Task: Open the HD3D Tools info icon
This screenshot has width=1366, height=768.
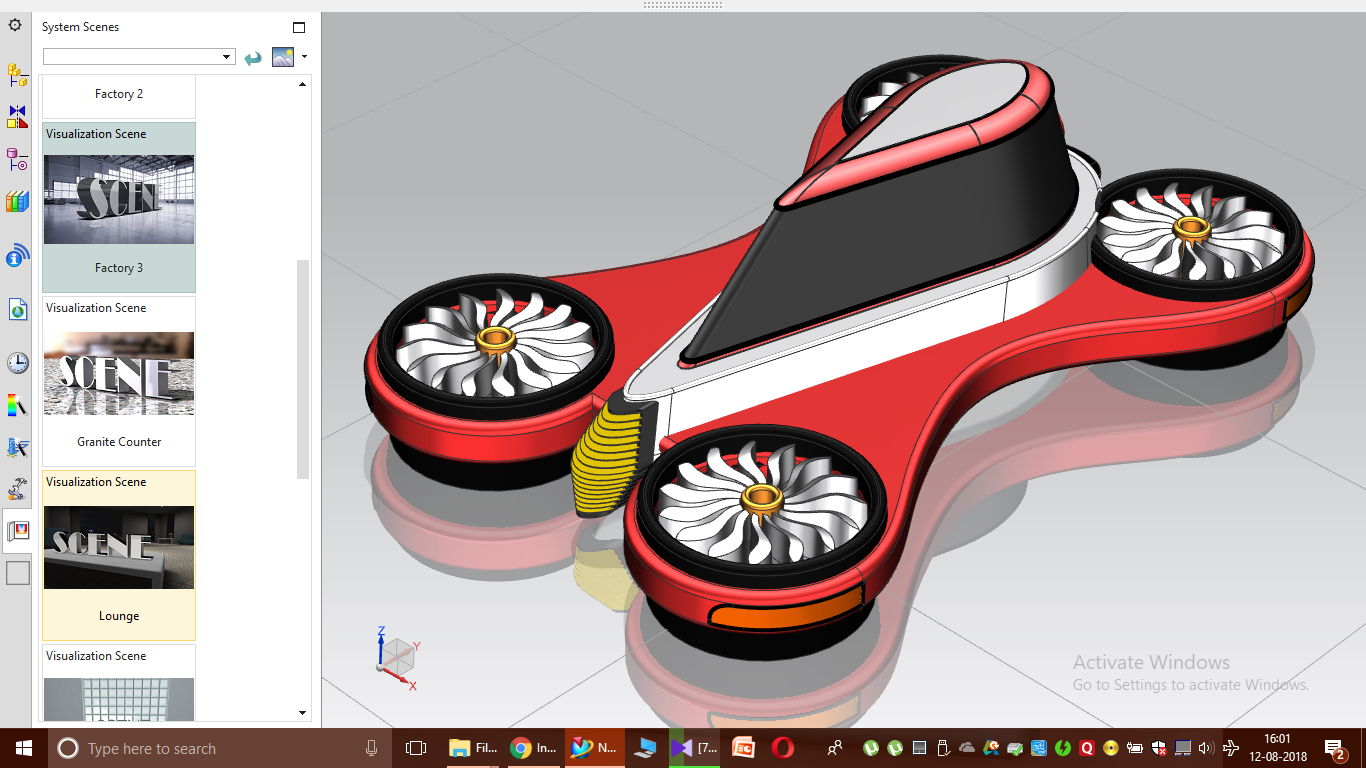Action: point(17,257)
